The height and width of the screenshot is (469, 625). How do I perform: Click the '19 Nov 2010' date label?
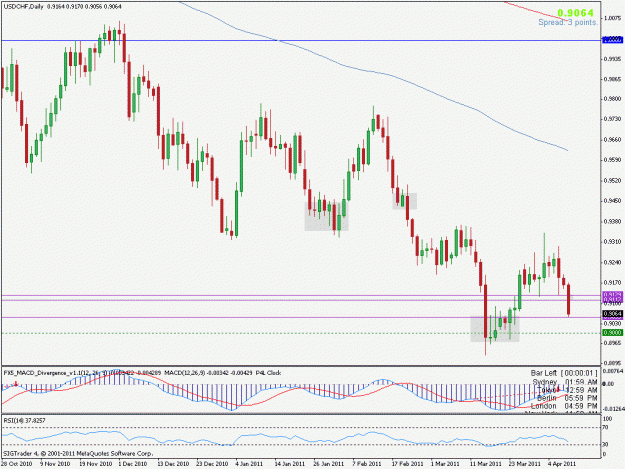tap(95, 464)
